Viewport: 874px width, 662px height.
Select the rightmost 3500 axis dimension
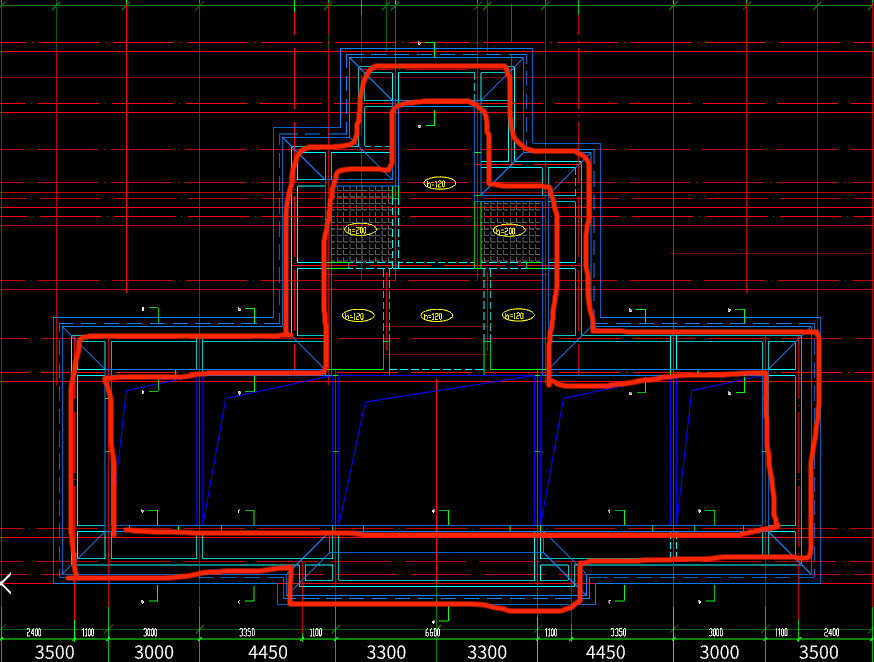pos(819,652)
